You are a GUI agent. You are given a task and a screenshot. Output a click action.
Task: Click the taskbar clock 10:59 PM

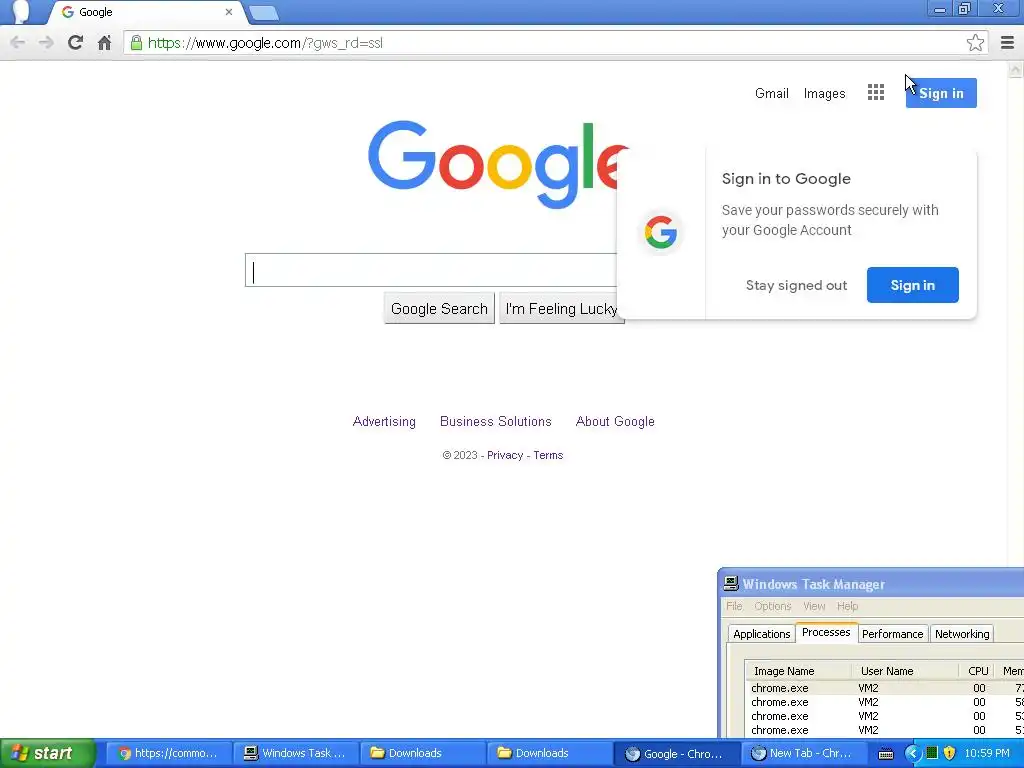click(x=987, y=754)
